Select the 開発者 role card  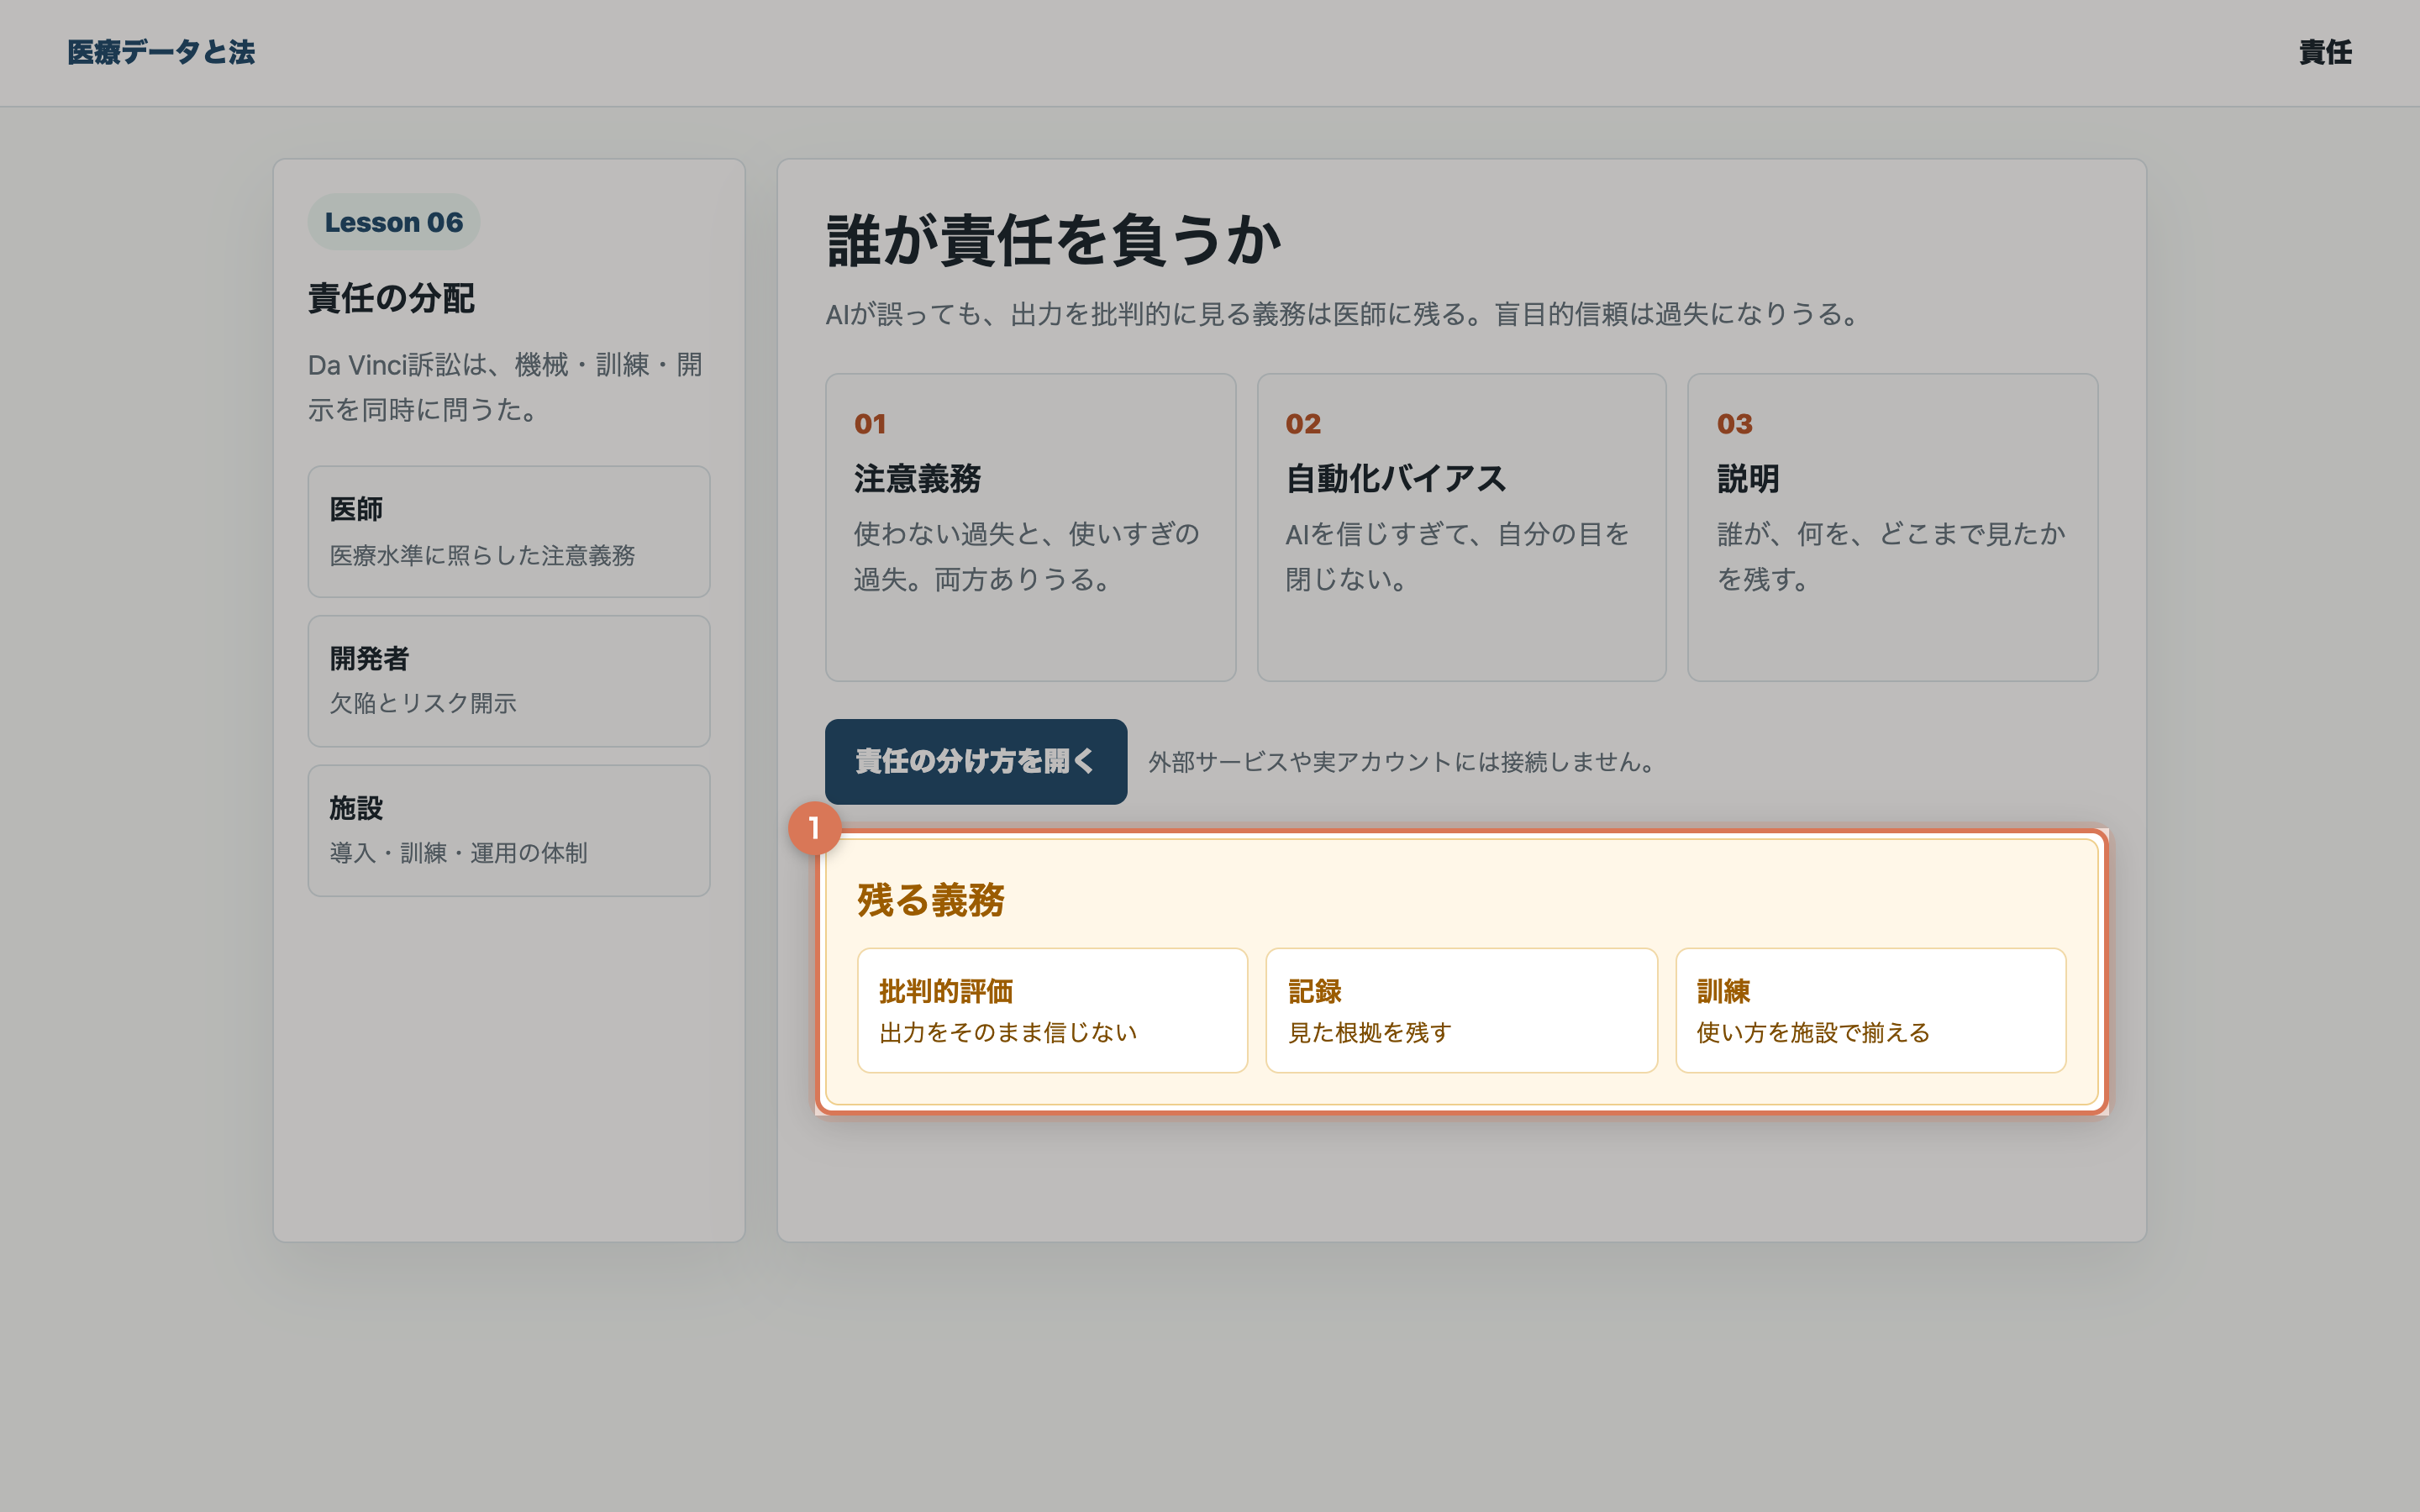(509, 681)
